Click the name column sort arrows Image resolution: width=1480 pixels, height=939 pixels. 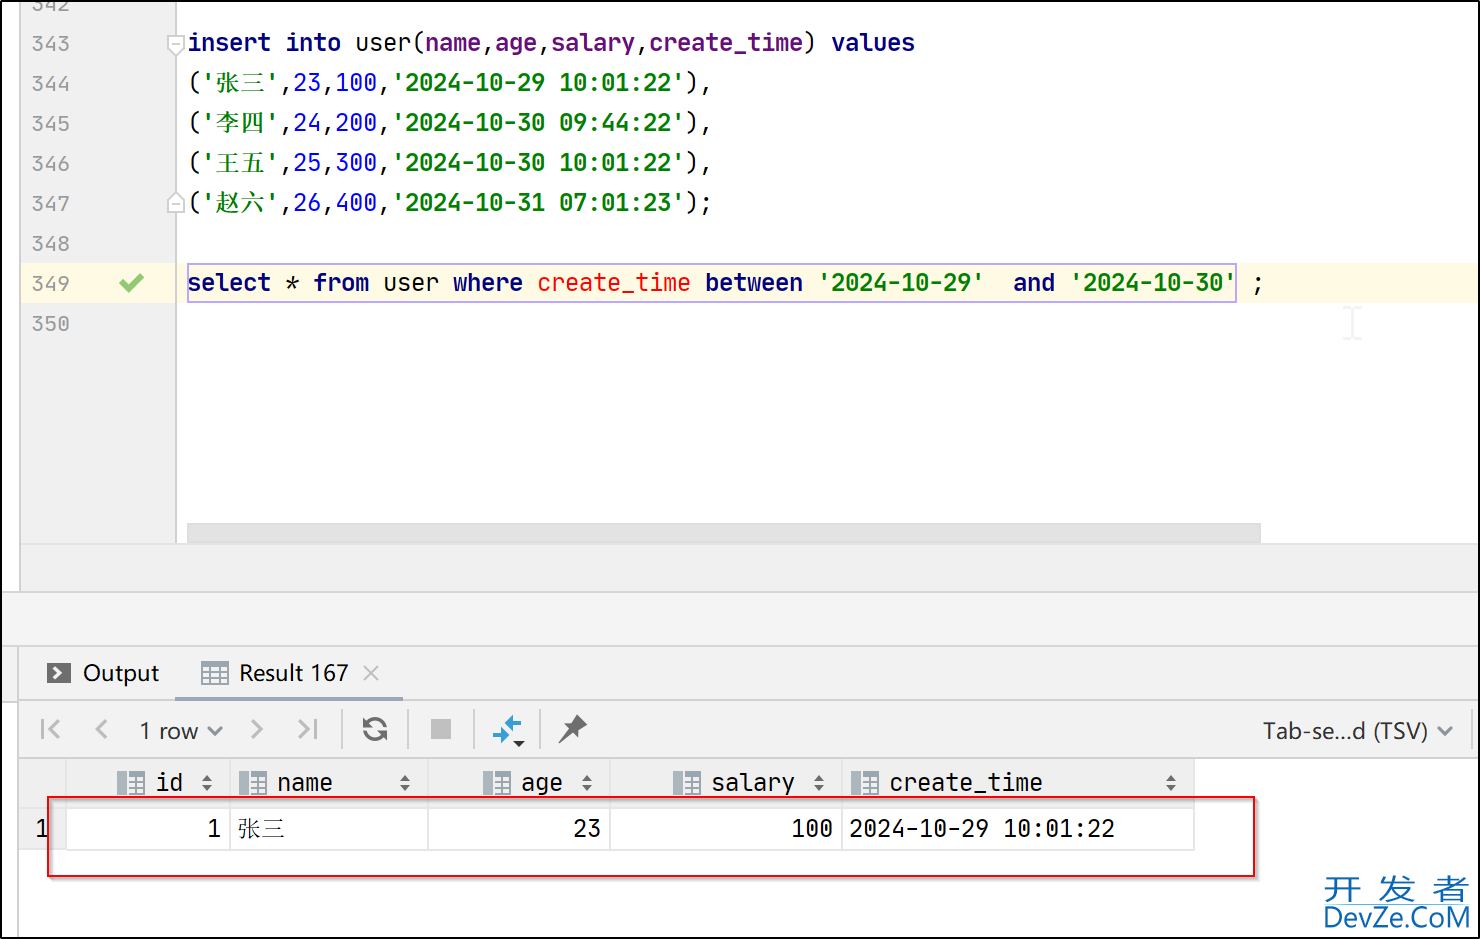pyautogui.click(x=405, y=783)
